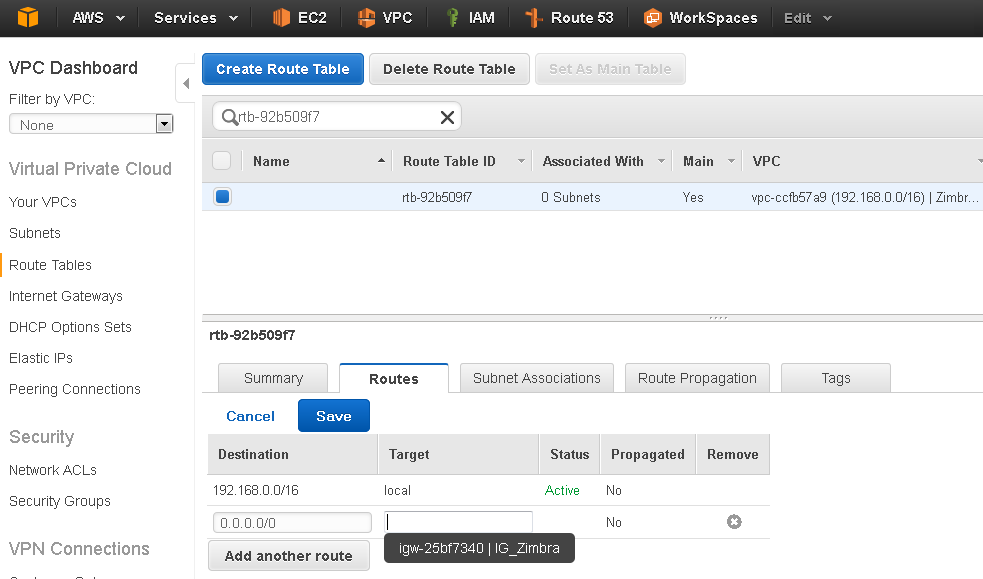Select the Routes tab
The width and height of the screenshot is (983, 579).
tap(394, 378)
